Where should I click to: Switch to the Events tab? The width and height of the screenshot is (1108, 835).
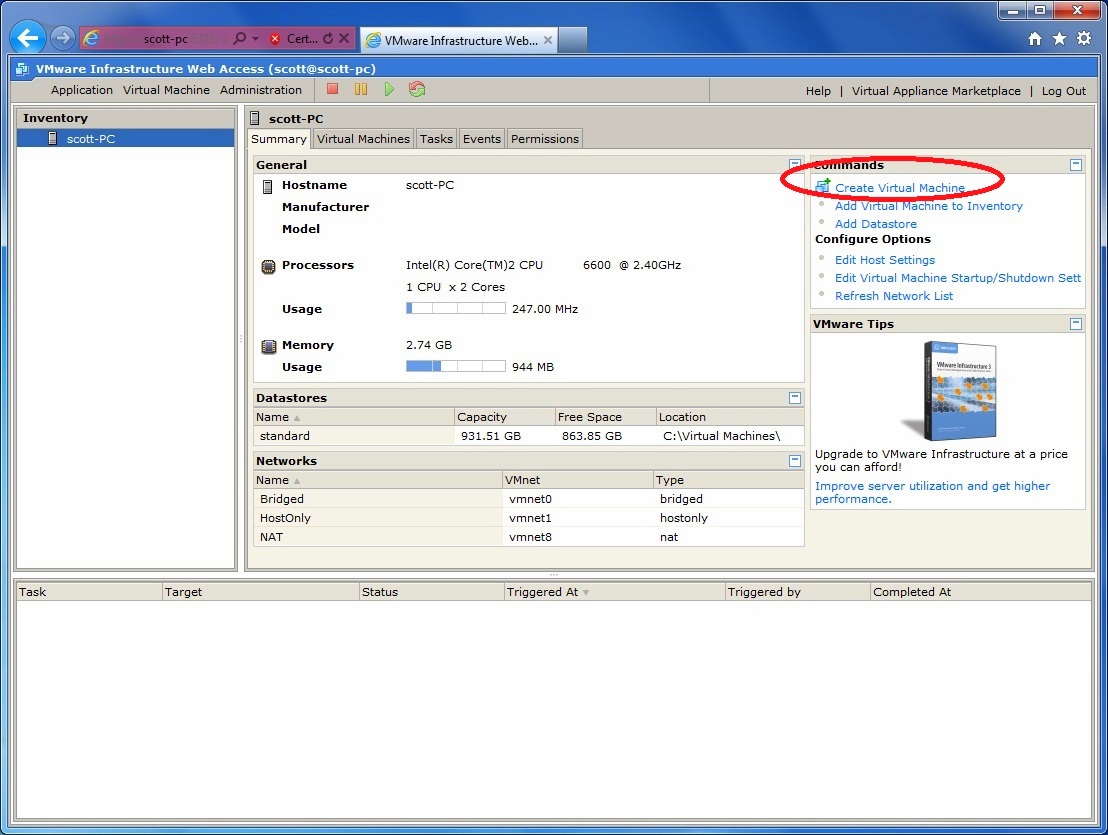pos(482,139)
